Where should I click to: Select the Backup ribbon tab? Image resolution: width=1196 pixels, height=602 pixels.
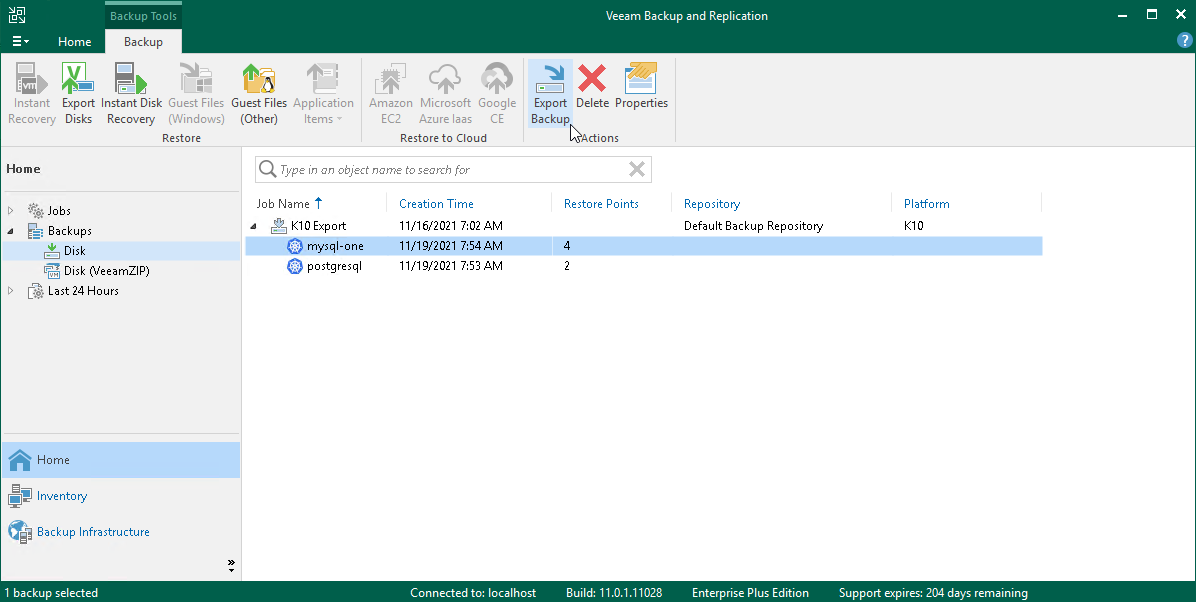coord(143,42)
